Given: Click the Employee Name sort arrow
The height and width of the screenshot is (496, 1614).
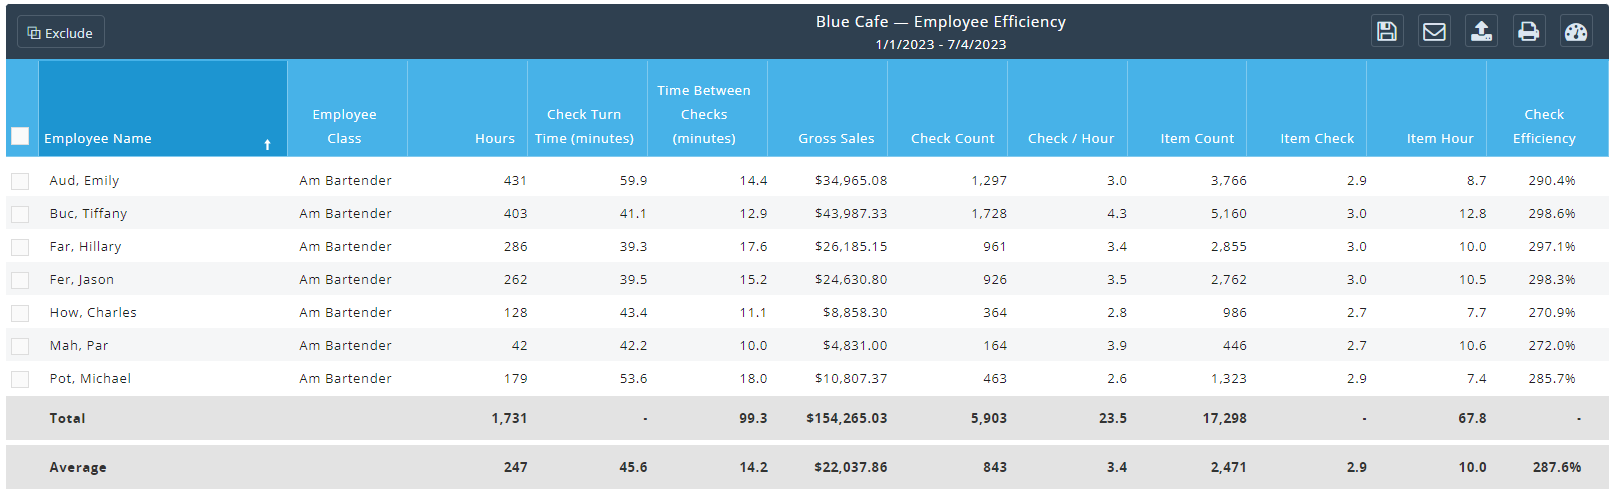Looking at the screenshot, I should (x=267, y=145).
